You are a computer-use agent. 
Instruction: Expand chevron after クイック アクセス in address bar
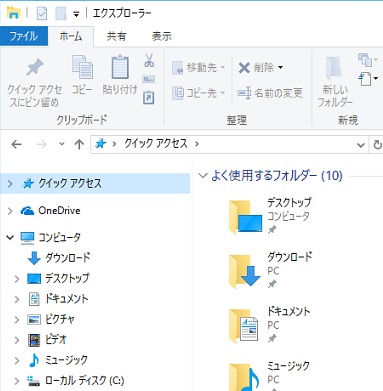pyautogui.click(x=197, y=144)
